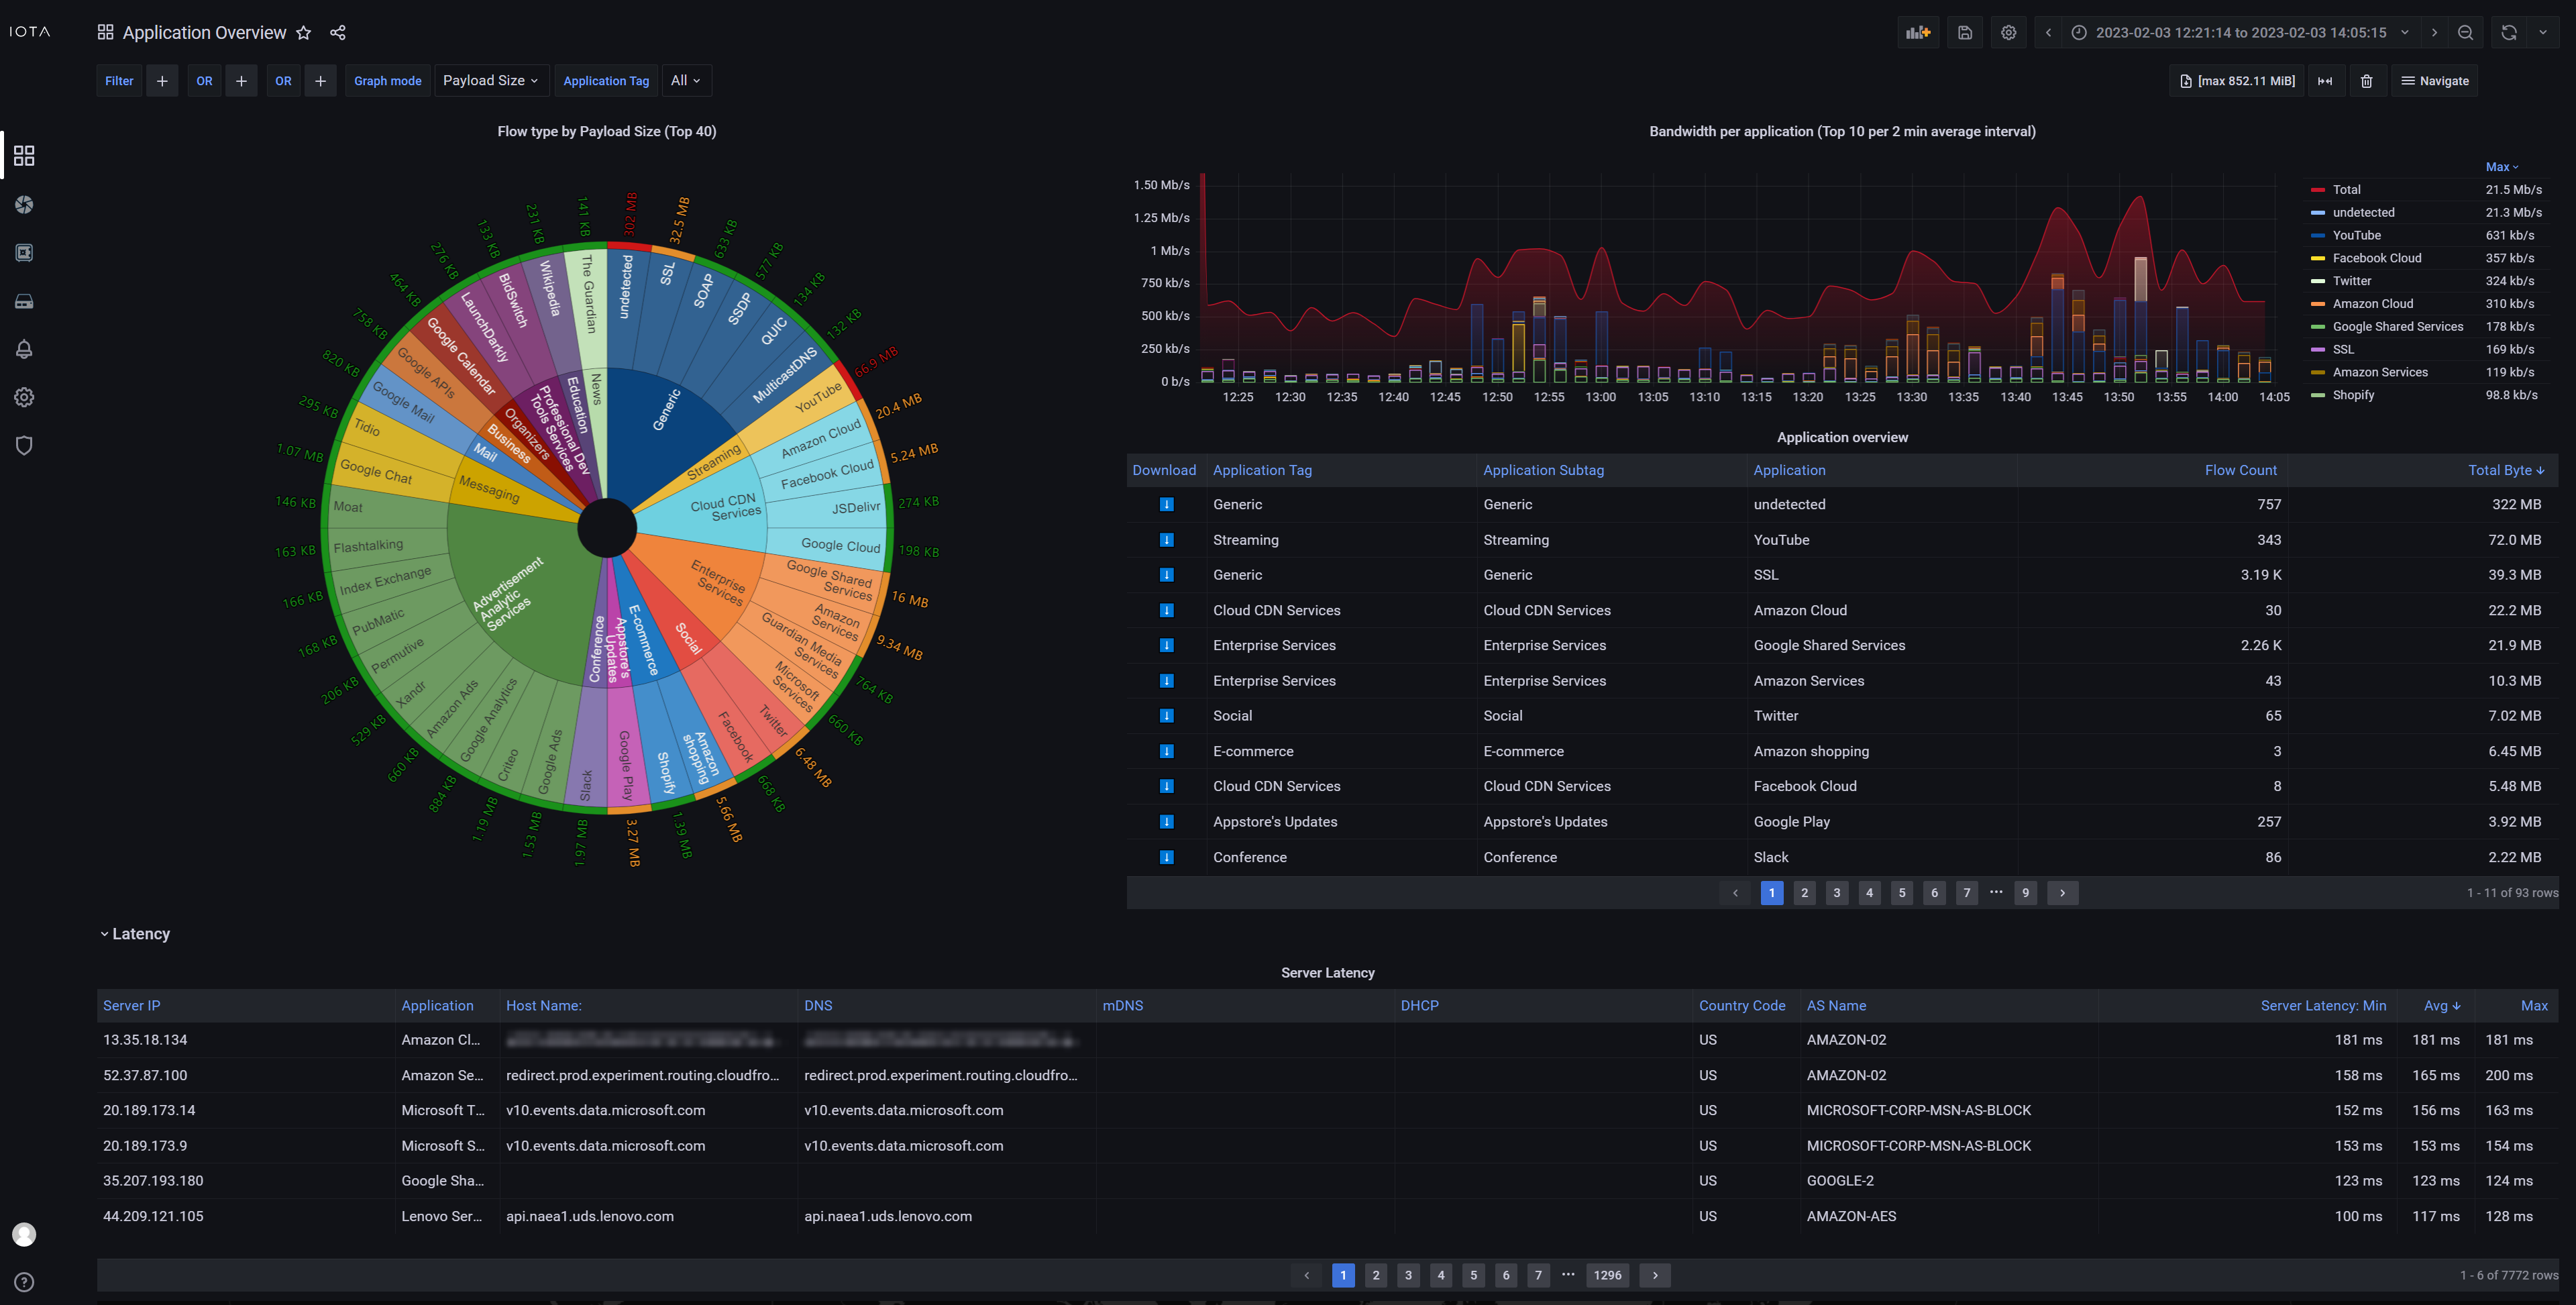2576x1305 pixels.
Task: Select page 2 in application overview pagination
Action: 1804,892
